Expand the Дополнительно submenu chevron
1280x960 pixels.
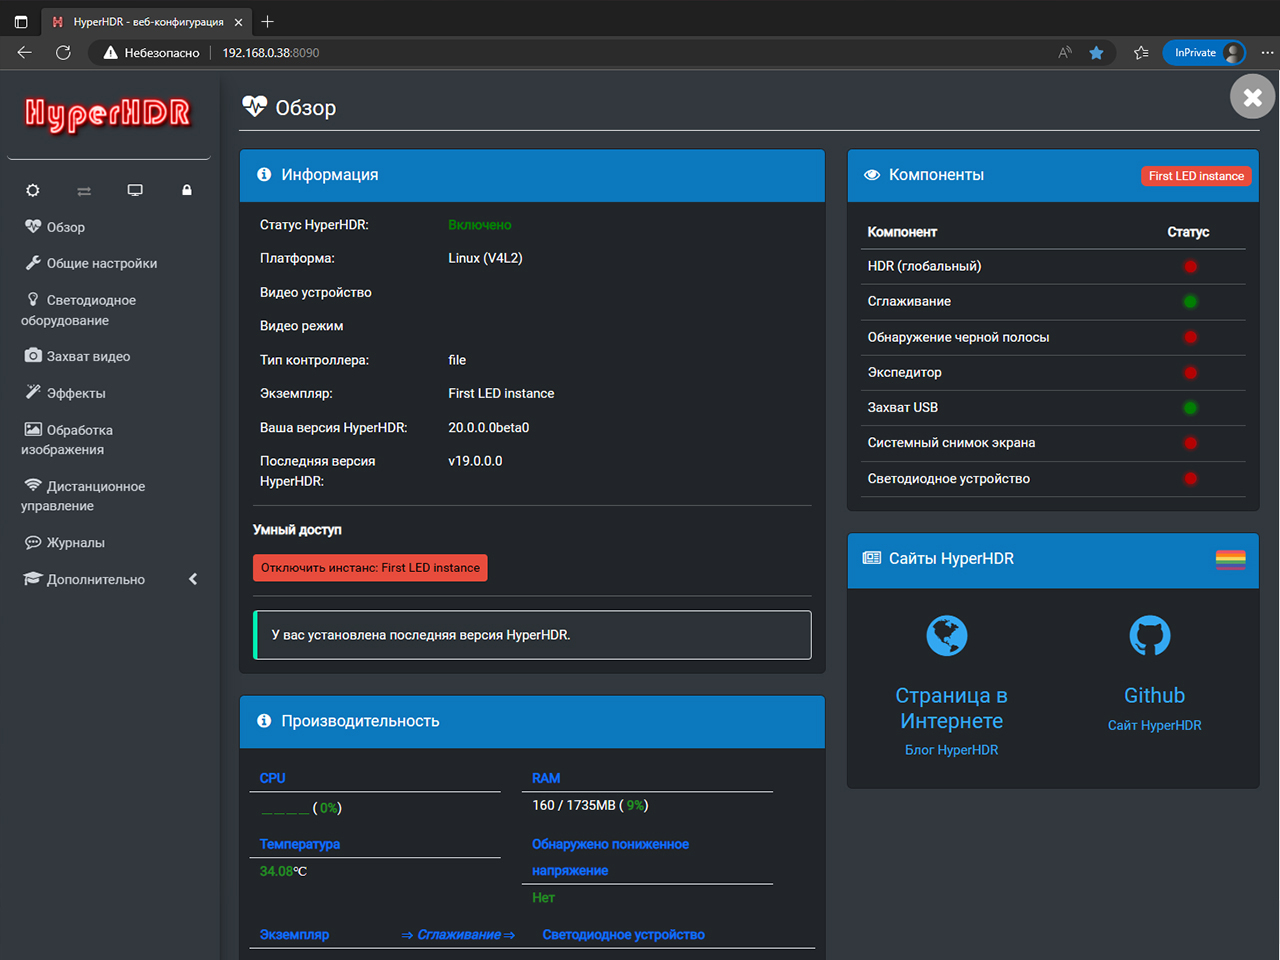click(x=193, y=579)
